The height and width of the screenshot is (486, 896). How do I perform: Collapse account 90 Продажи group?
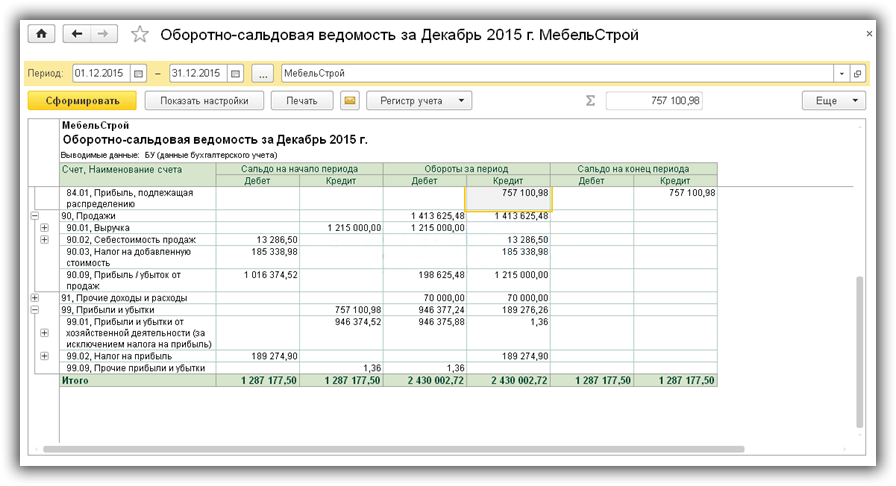(x=35, y=216)
